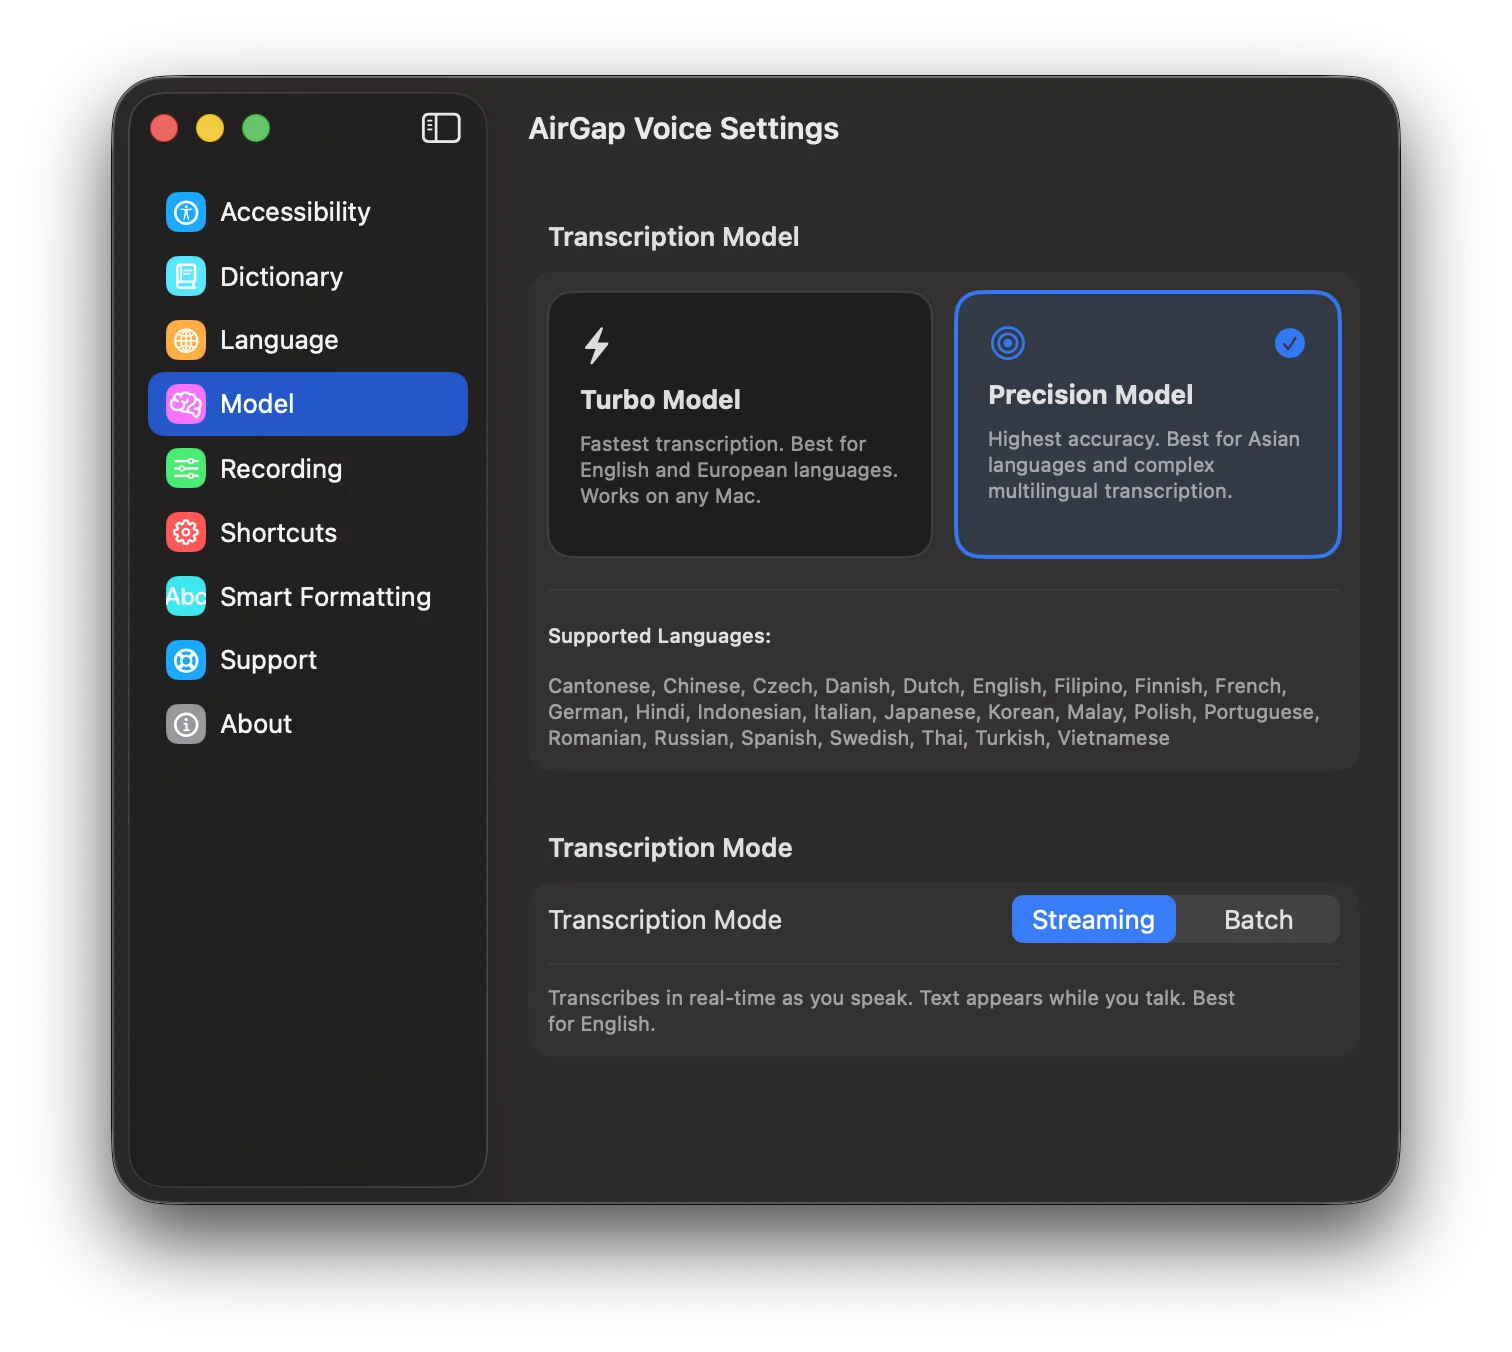Click the yellow minimize window button

(x=210, y=128)
